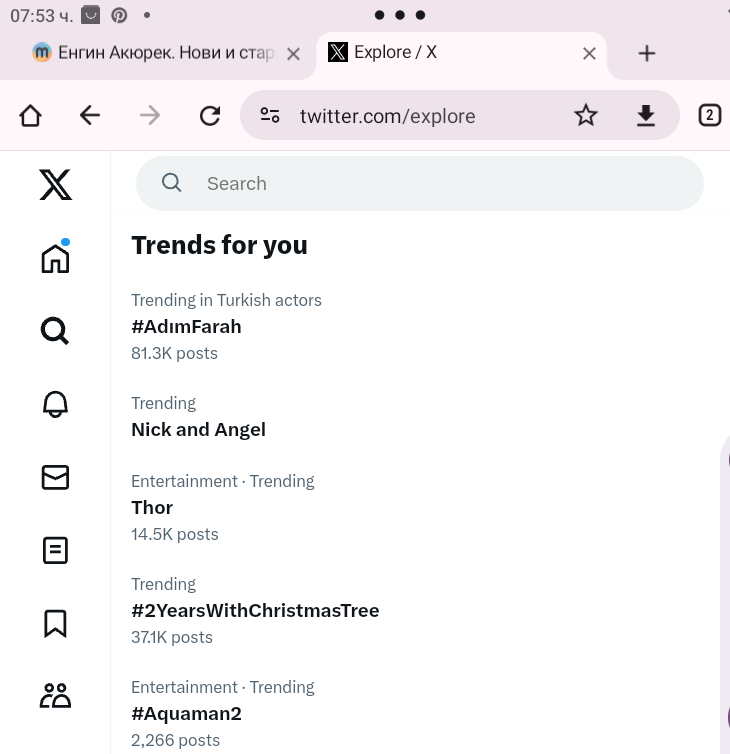Open Messages envelope icon
Viewport: 730px width, 754px height.
coord(55,477)
